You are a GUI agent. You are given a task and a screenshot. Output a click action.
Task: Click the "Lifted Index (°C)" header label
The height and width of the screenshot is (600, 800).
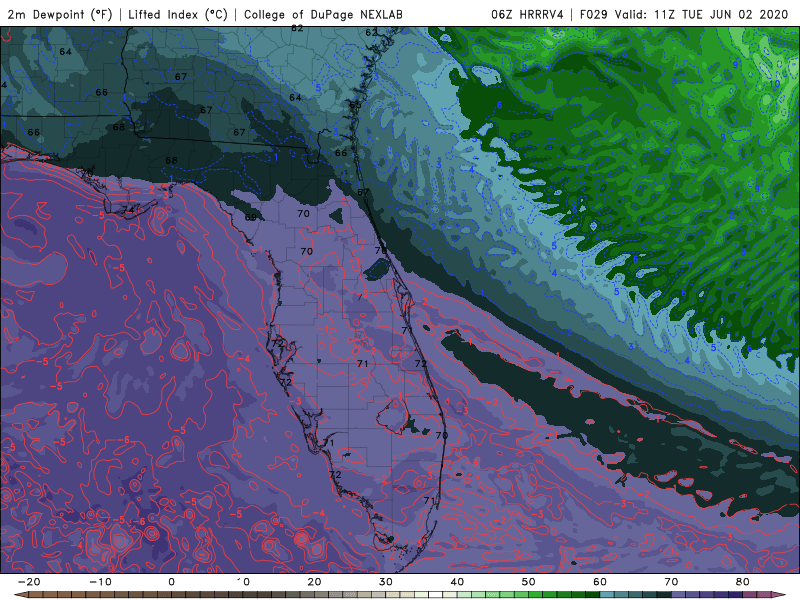point(178,14)
